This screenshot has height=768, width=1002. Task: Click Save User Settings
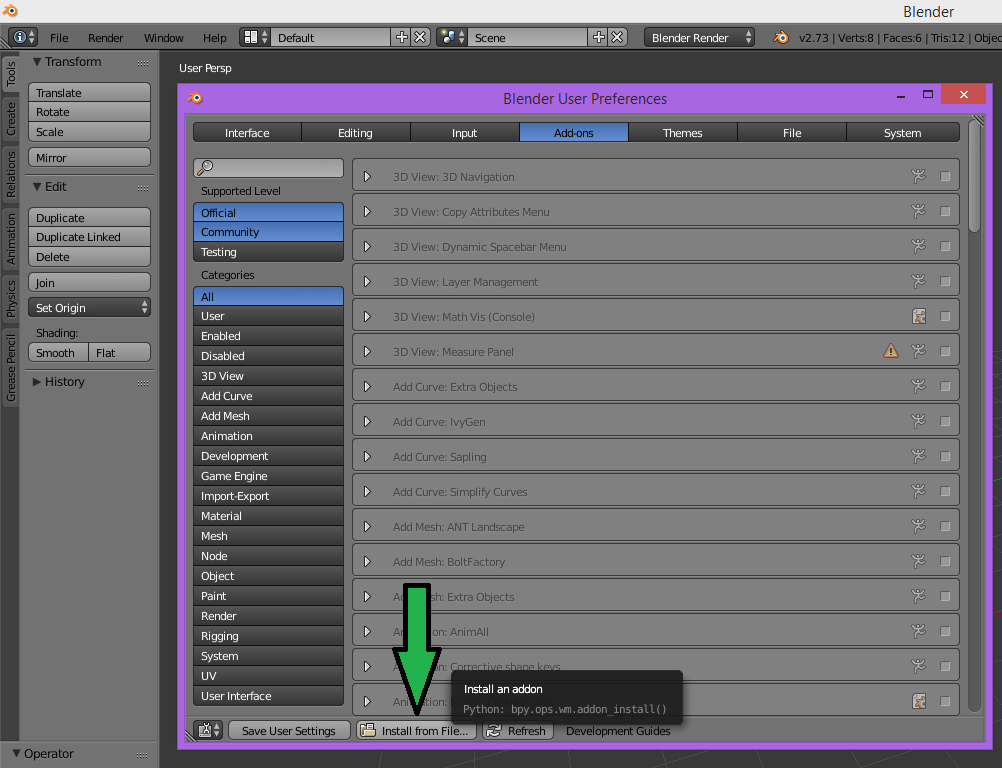coord(289,730)
